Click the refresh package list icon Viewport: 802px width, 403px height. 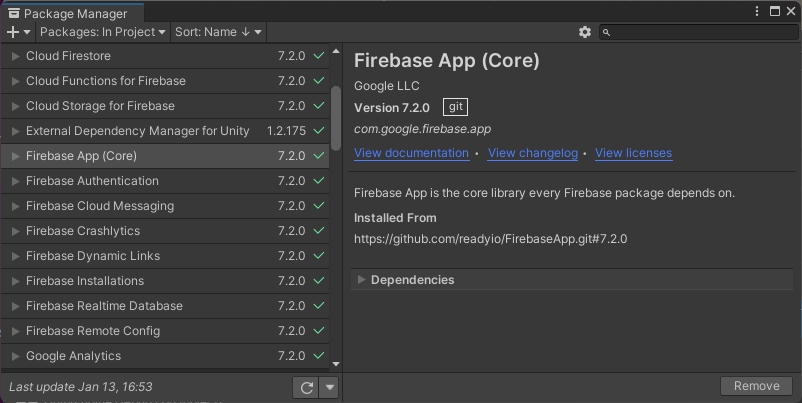[x=307, y=387]
